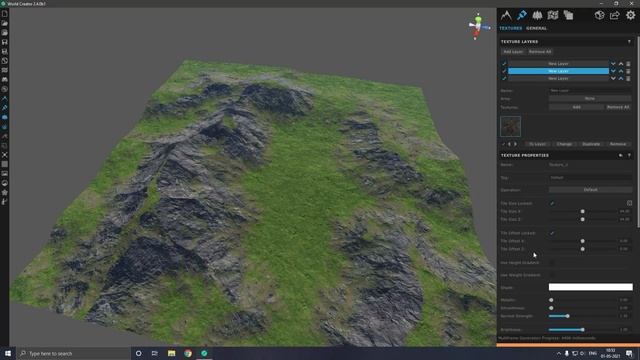Image resolution: width=640 pixels, height=360 pixels.
Task: Click the new document icon in left toolbar
Action: 4,14
